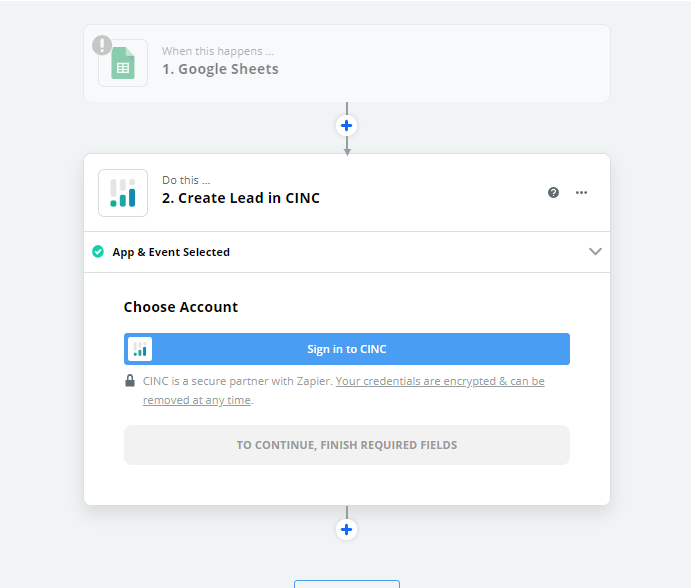Click To Continue, Finish Required Fields button
The image size is (691, 588).
tap(347, 445)
